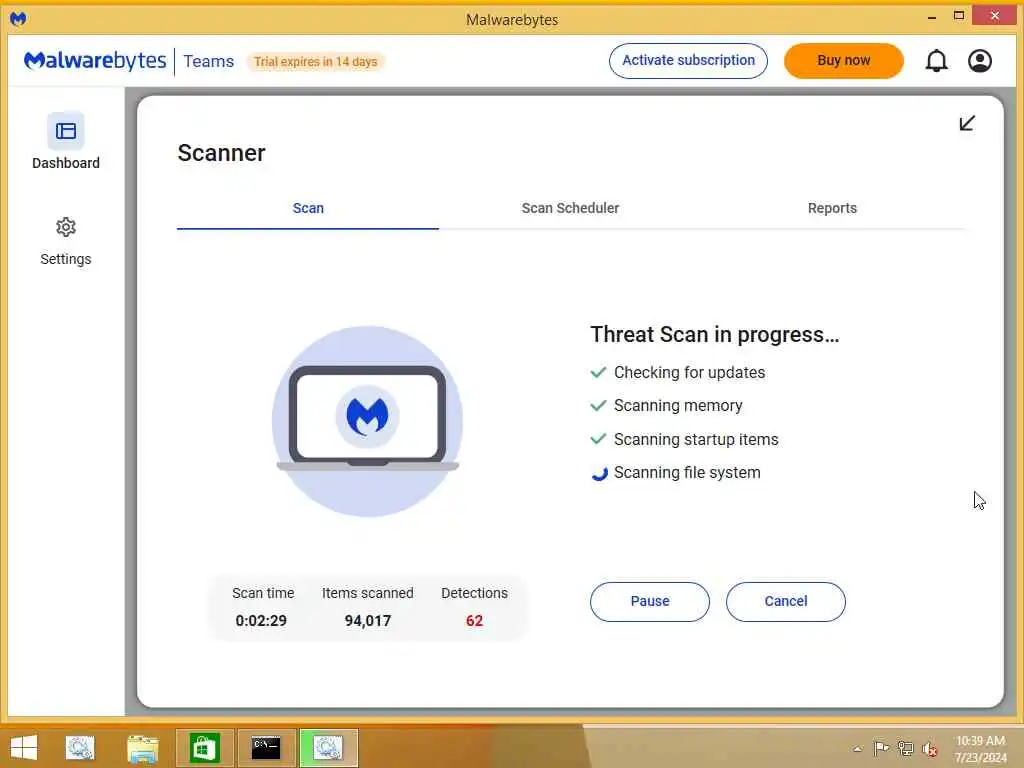Cancel the threat scan
The height and width of the screenshot is (768, 1024).
pos(786,601)
